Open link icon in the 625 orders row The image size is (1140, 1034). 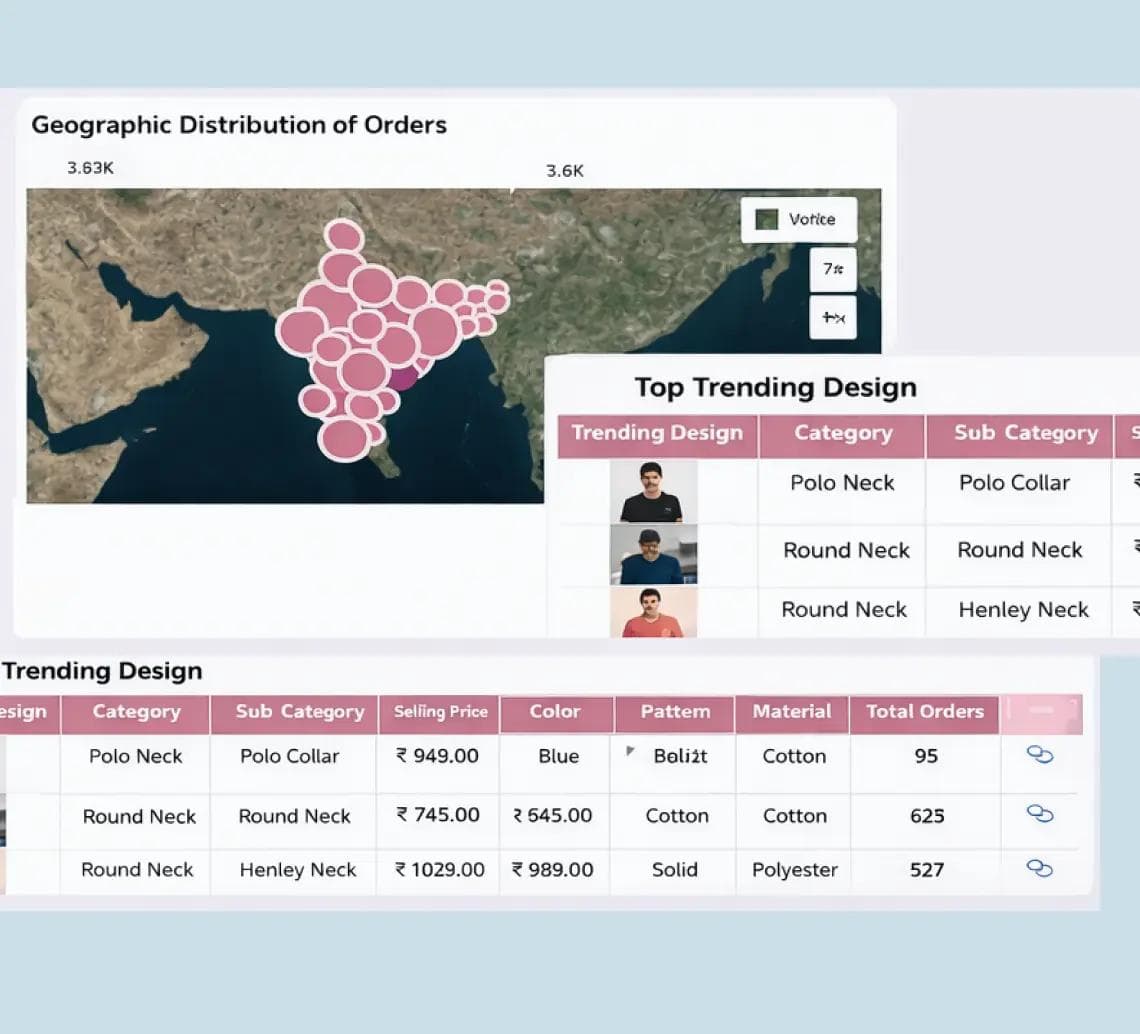[x=1040, y=814]
